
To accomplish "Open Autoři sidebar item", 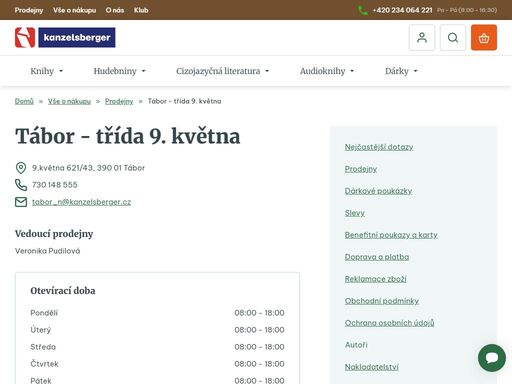I will click(356, 345).
